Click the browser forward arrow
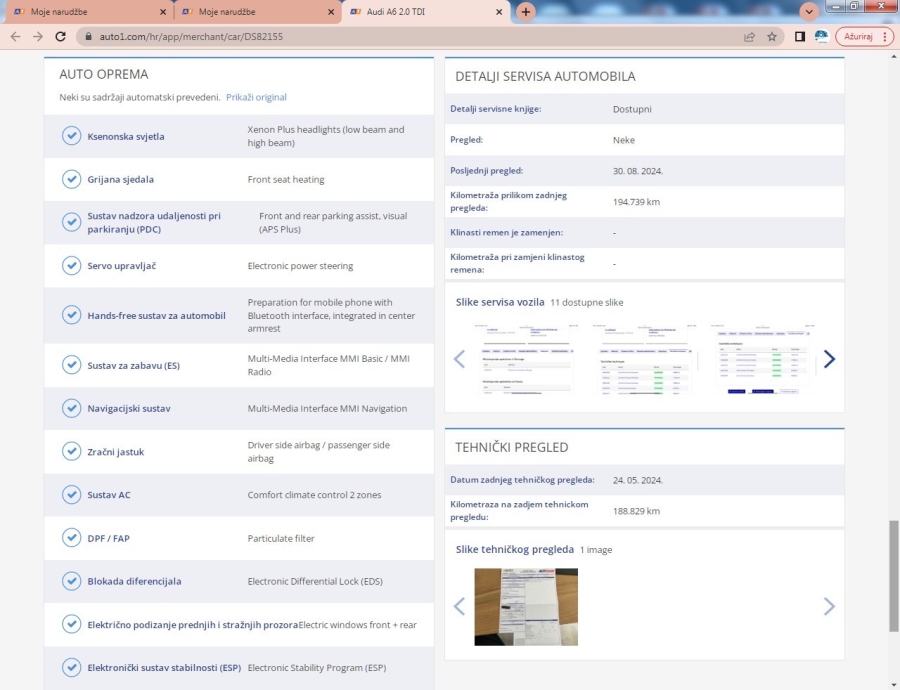 click(38, 36)
